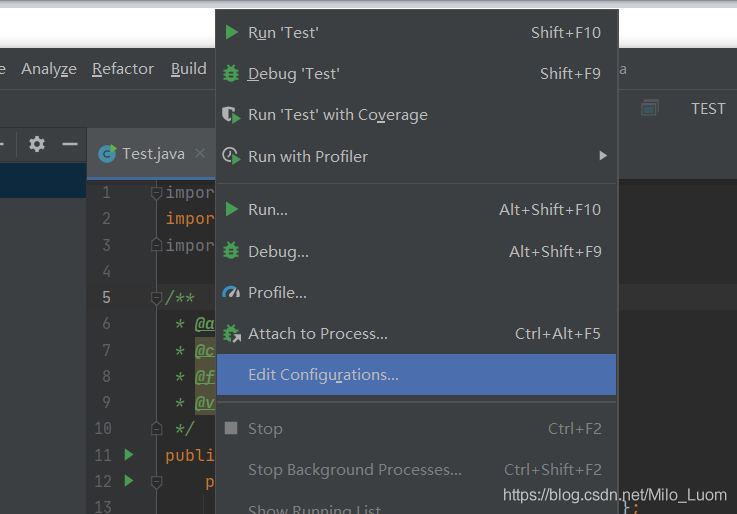Viewport: 737px width, 514px height.
Task: Click the green Run 'Test' play icon
Action: pyautogui.click(x=231, y=33)
